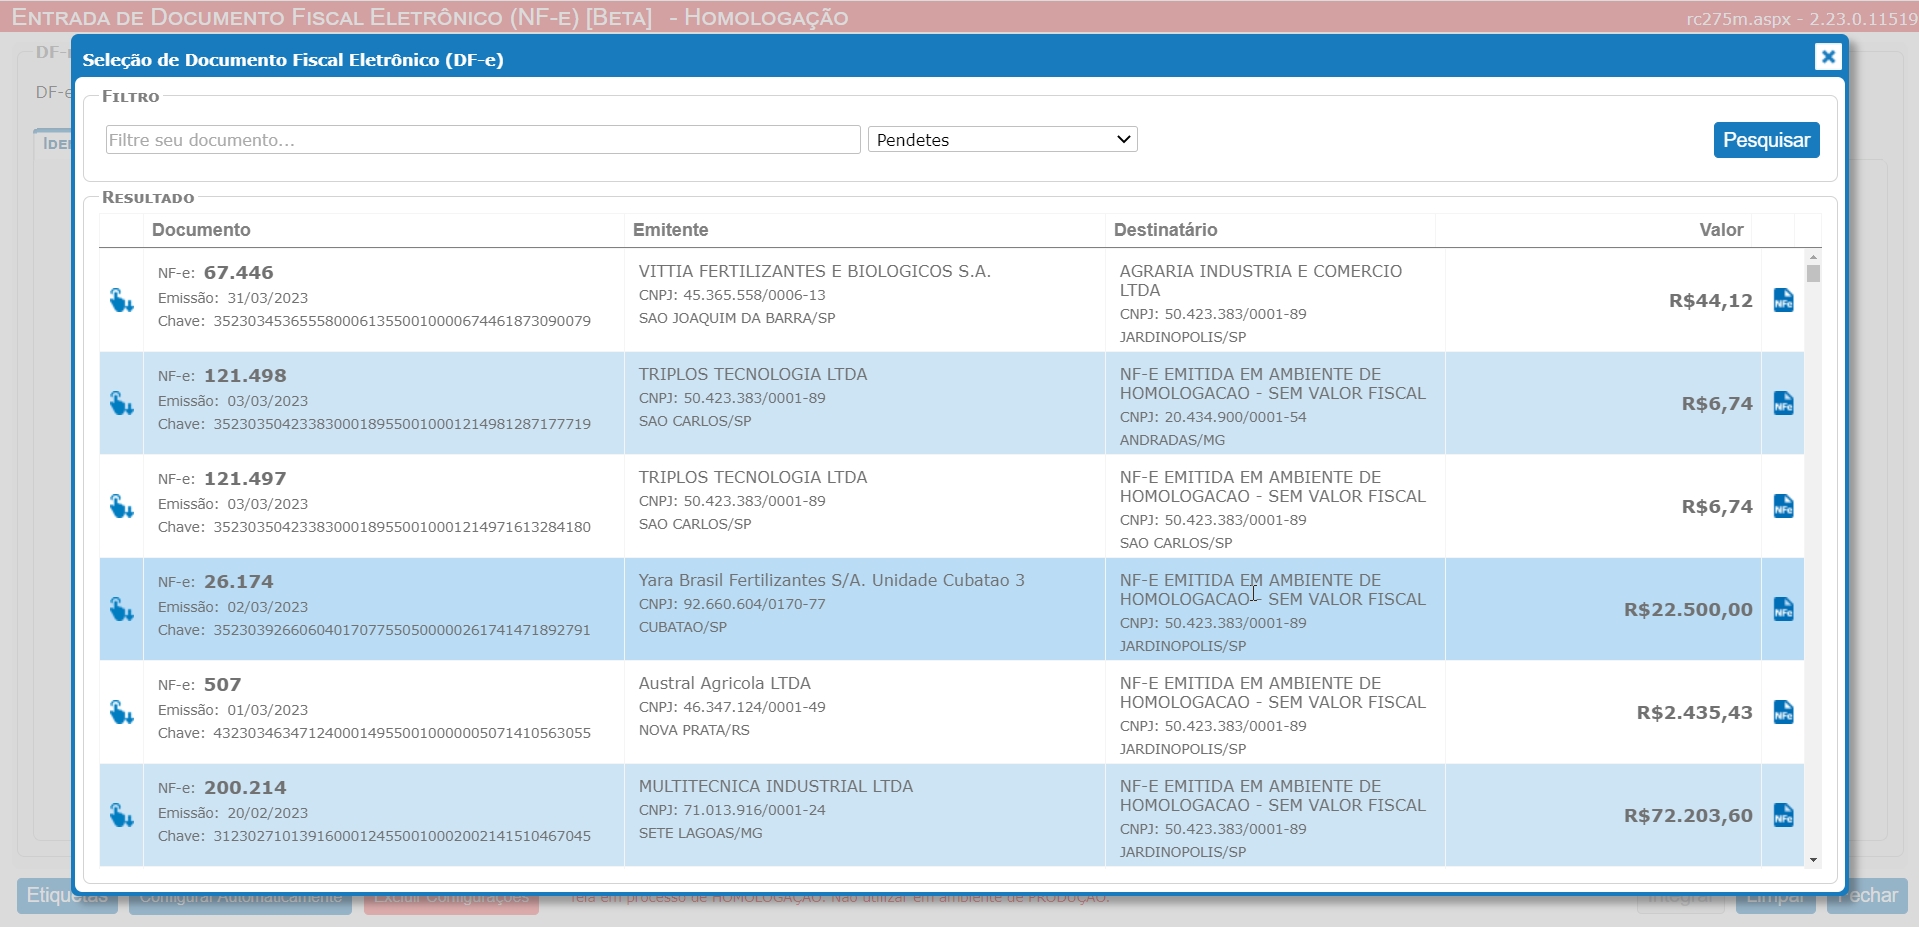Click the Valor column header

point(1721,230)
